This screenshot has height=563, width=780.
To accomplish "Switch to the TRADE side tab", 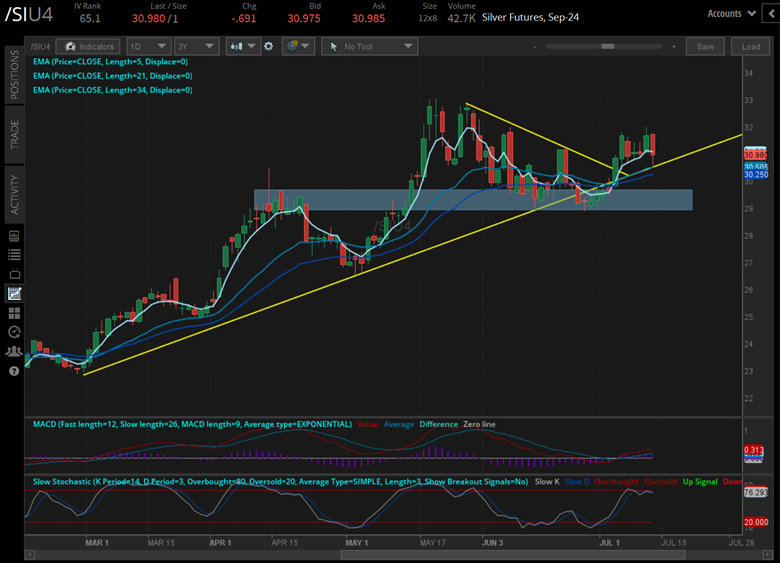I will [x=14, y=134].
